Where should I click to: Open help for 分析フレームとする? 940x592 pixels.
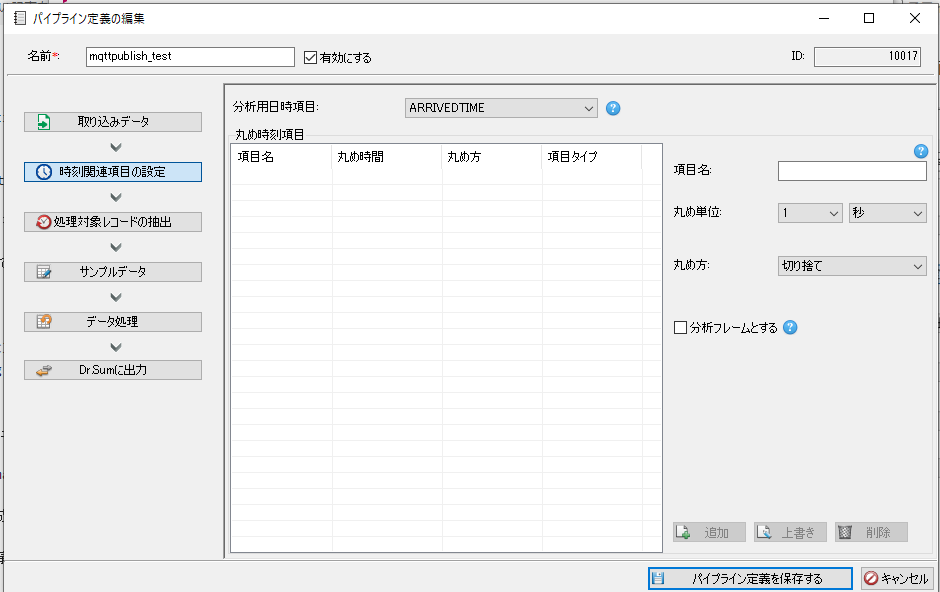click(x=790, y=327)
